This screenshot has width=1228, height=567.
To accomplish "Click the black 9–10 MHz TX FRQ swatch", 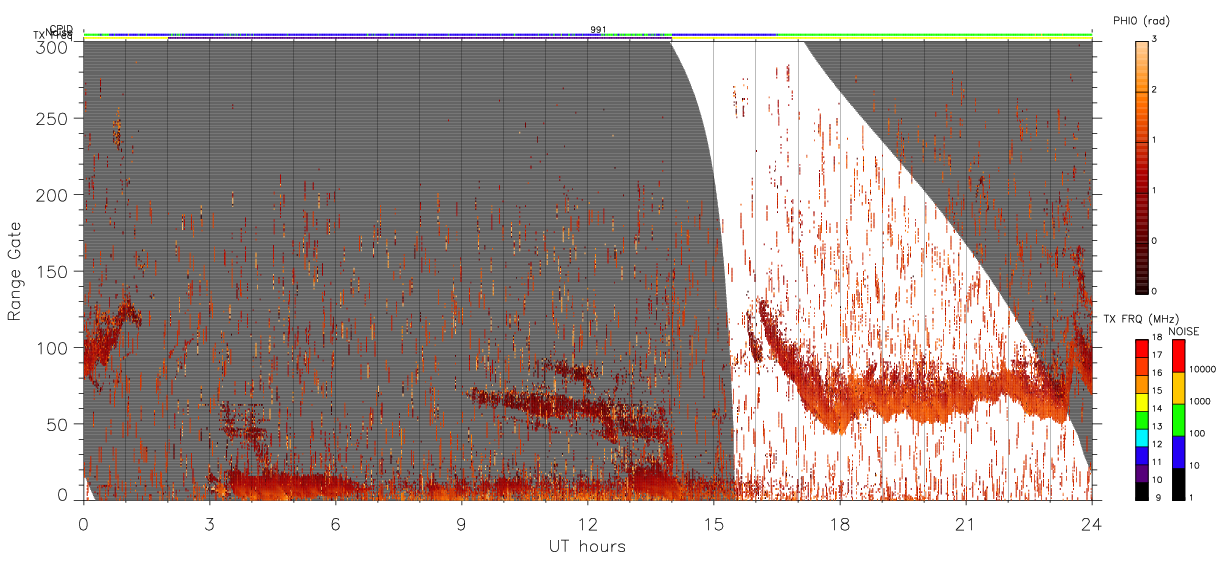I will click(1141, 489).
